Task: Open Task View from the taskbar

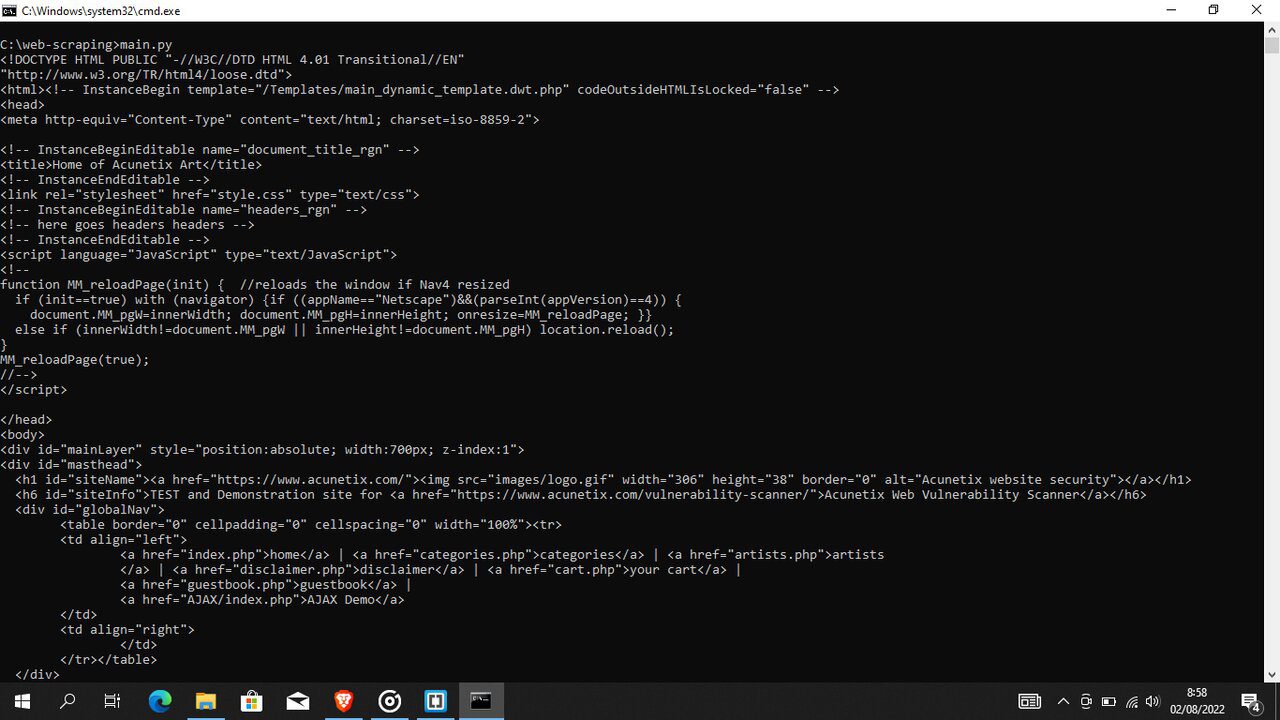Action: 112,700
